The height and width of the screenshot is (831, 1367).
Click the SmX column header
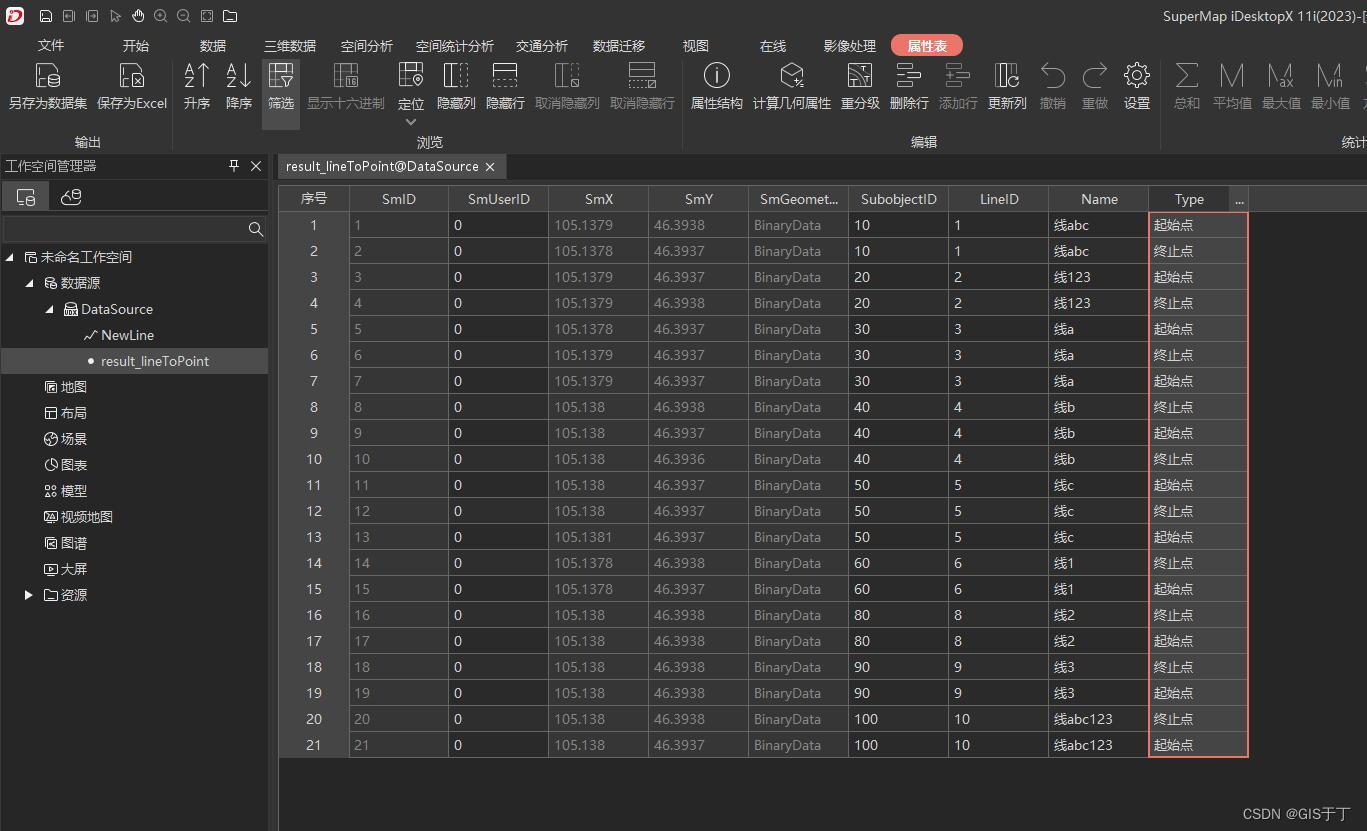click(599, 199)
